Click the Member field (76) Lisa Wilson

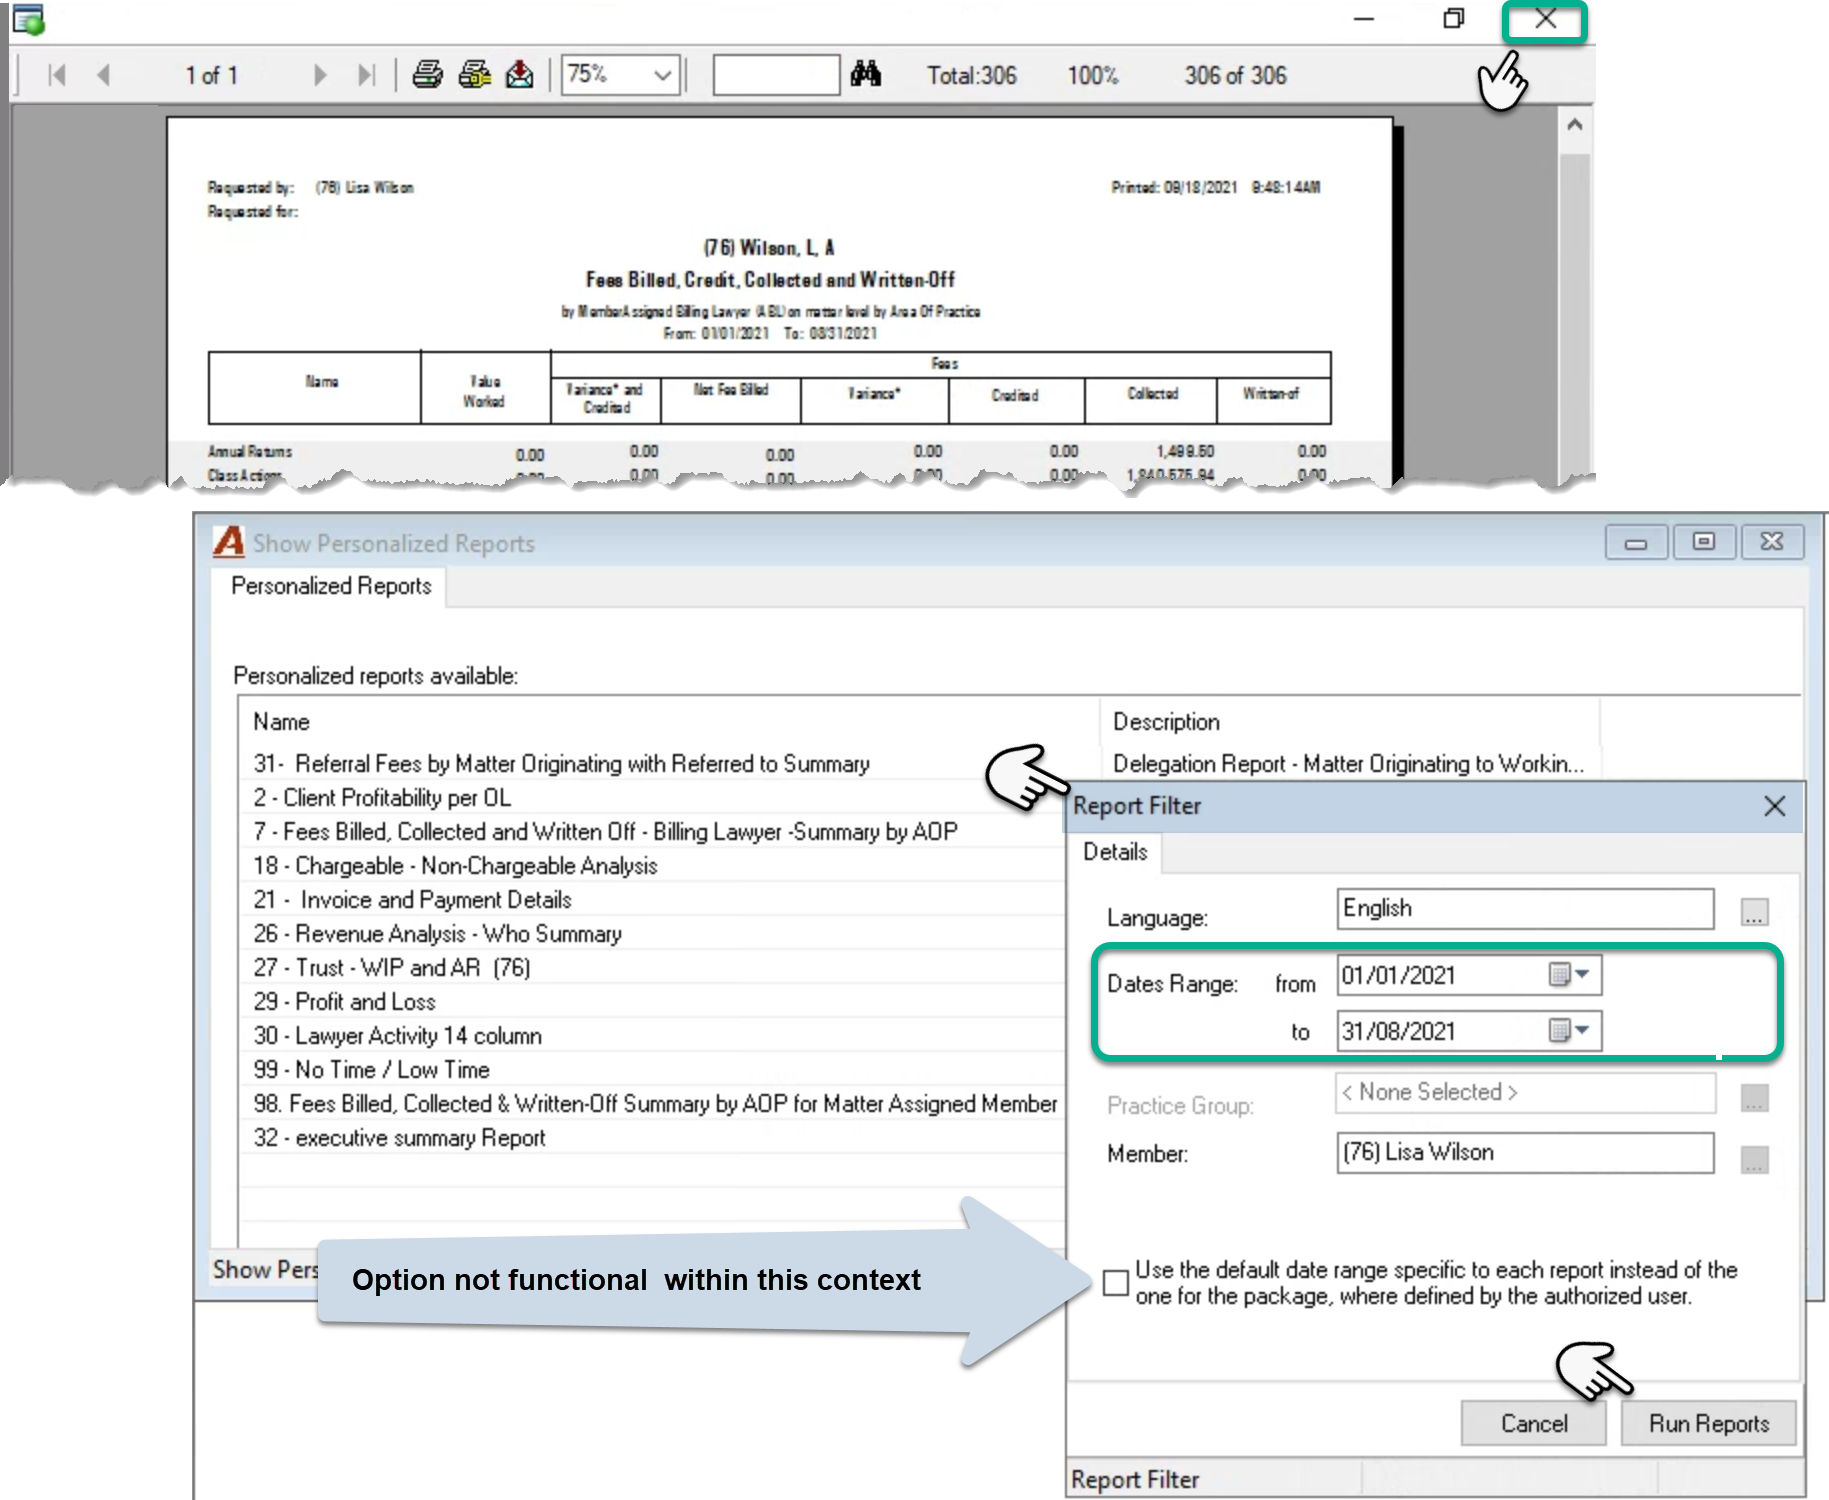click(x=1525, y=1152)
